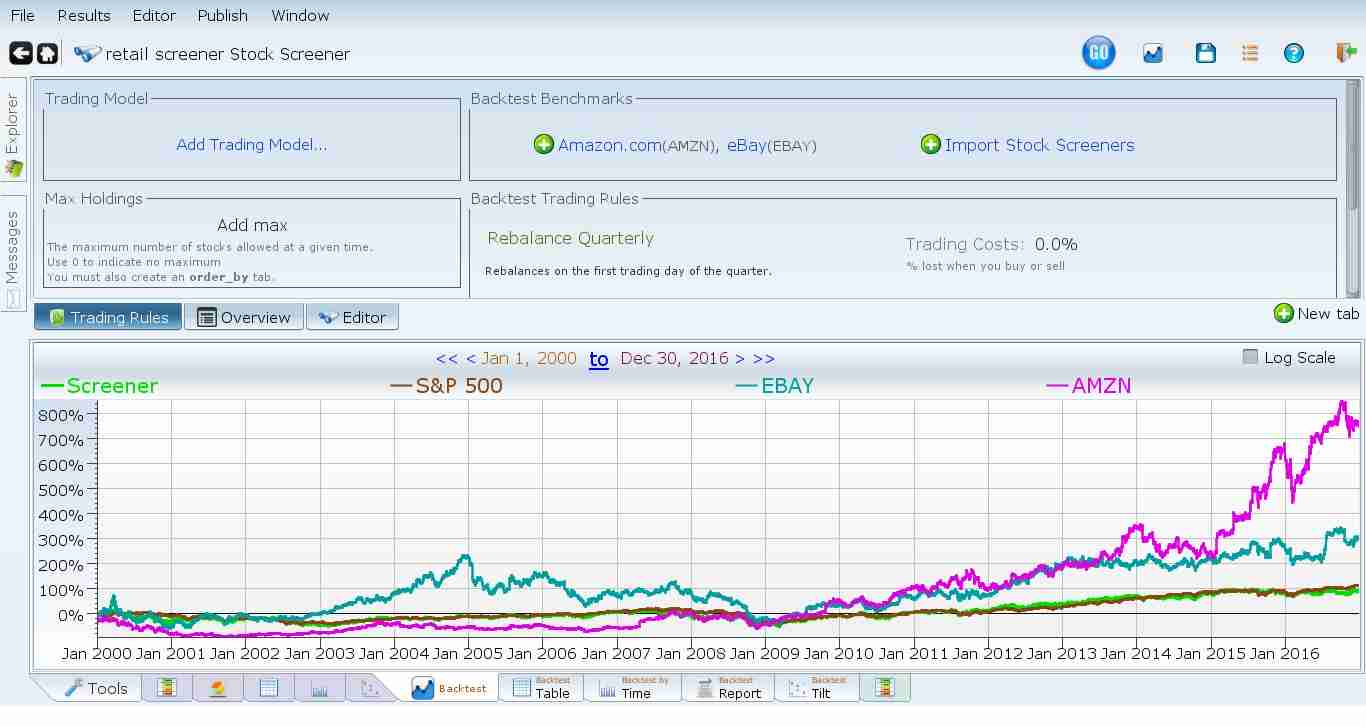
Task: Open the Backtest by Time tab
Action: tap(633, 688)
